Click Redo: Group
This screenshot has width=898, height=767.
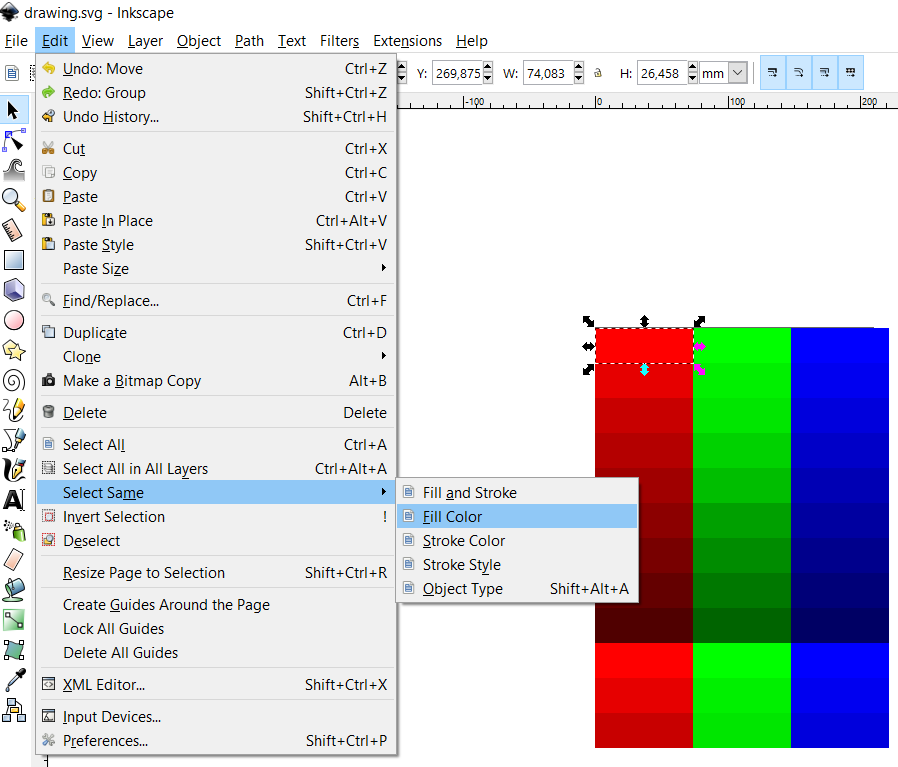(x=216, y=93)
